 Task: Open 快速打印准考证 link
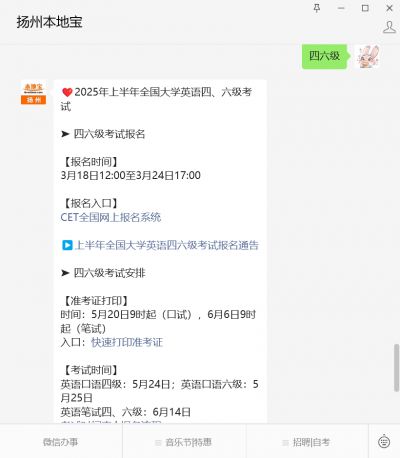(127, 342)
